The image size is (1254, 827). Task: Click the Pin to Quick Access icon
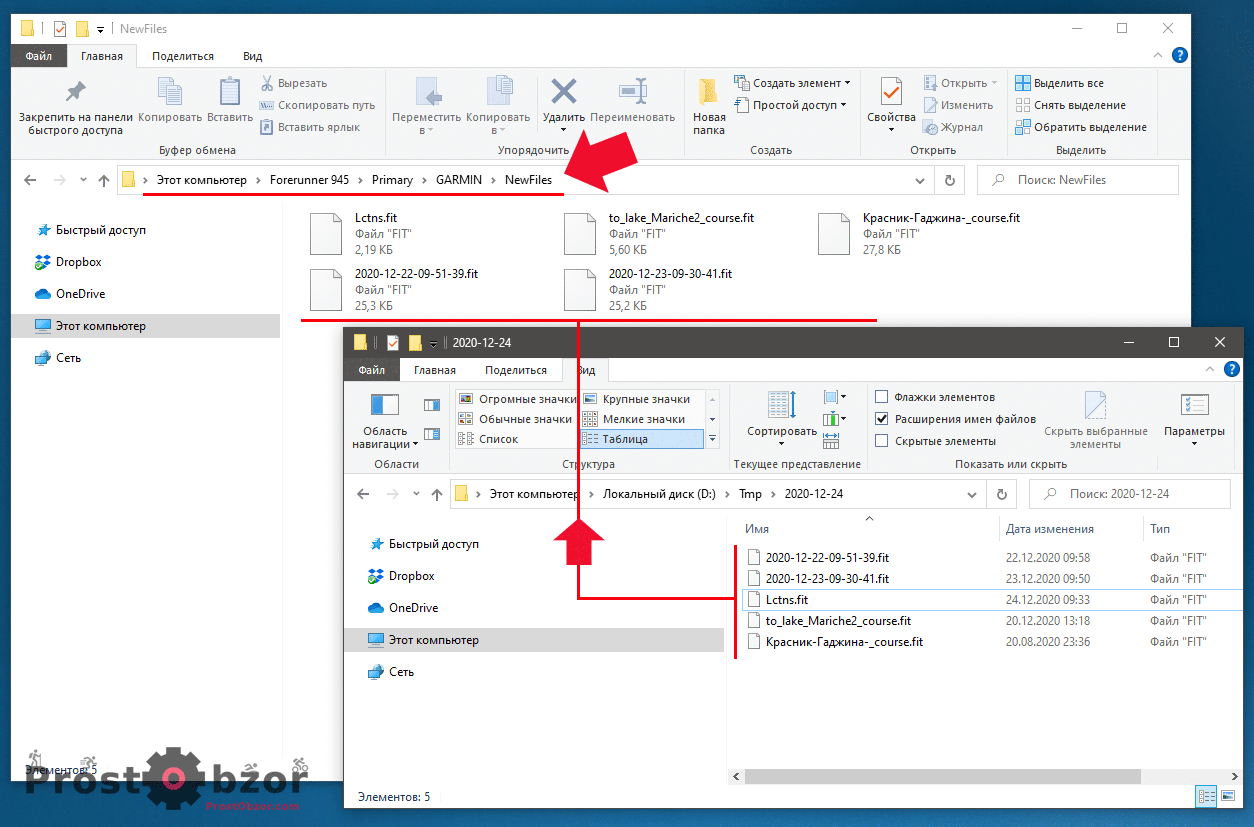[x=75, y=93]
